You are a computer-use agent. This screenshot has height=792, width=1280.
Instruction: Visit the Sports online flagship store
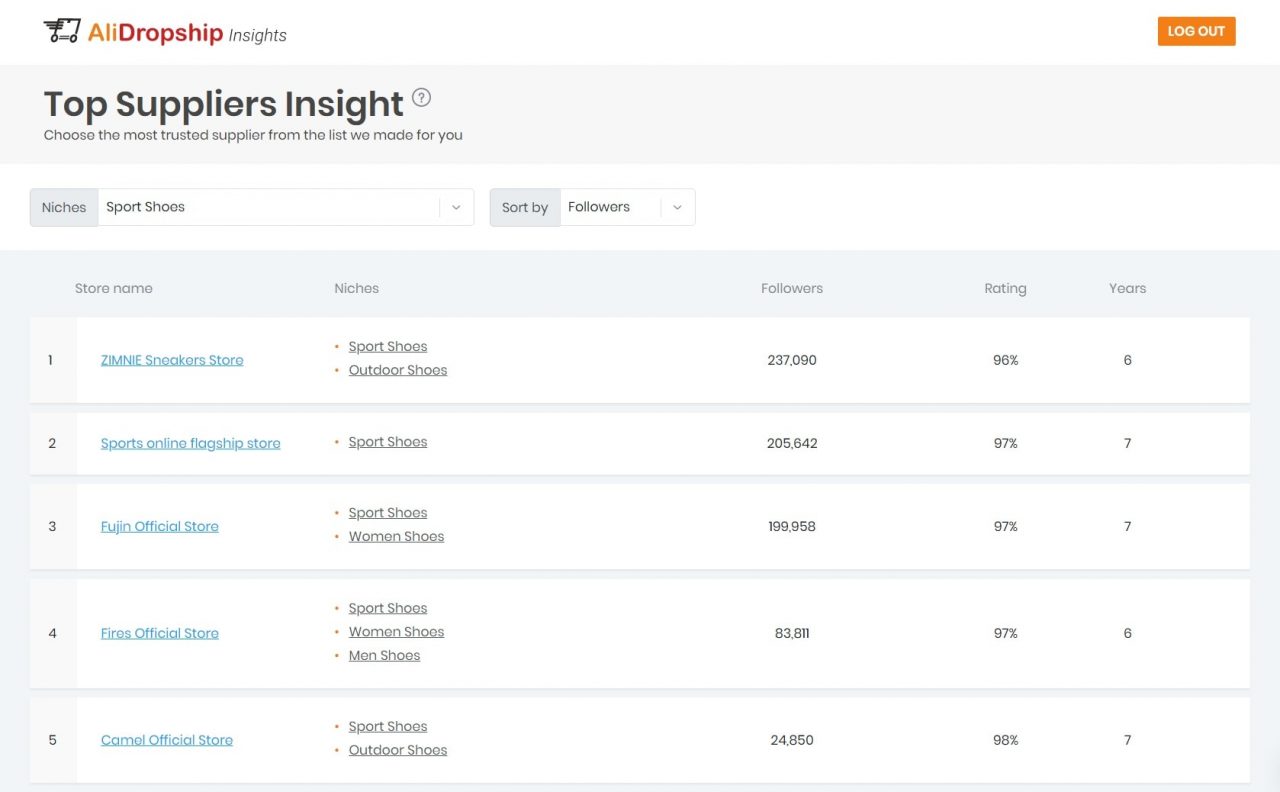(x=190, y=442)
